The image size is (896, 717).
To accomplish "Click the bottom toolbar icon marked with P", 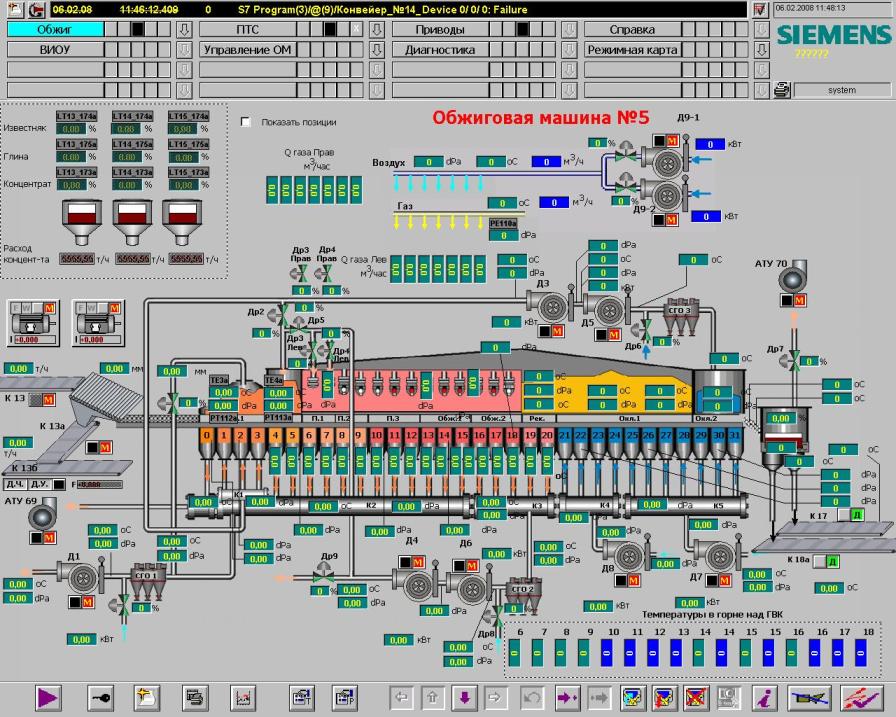I will tap(345, 698).
